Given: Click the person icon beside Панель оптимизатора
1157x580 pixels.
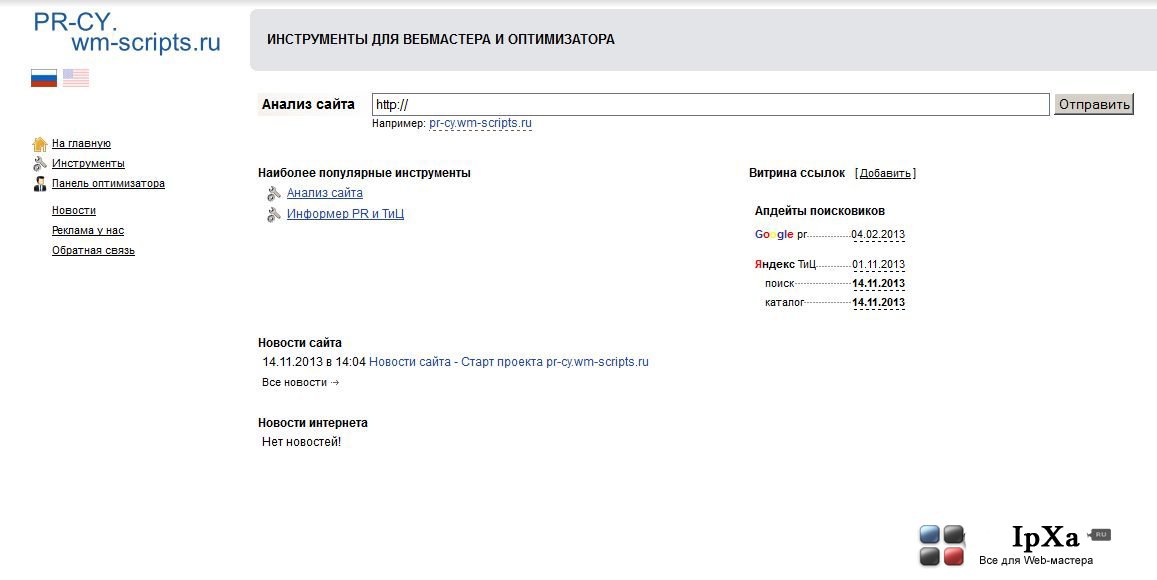Looking at the screenshot, I should pos(40,184).
